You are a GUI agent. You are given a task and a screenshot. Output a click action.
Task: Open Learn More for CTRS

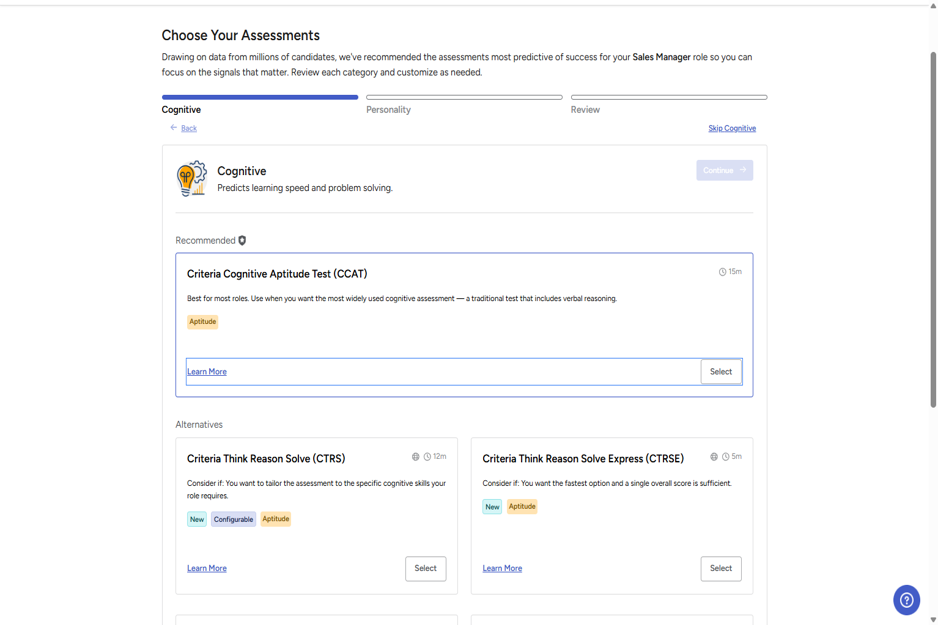click(x=207, y=568)
